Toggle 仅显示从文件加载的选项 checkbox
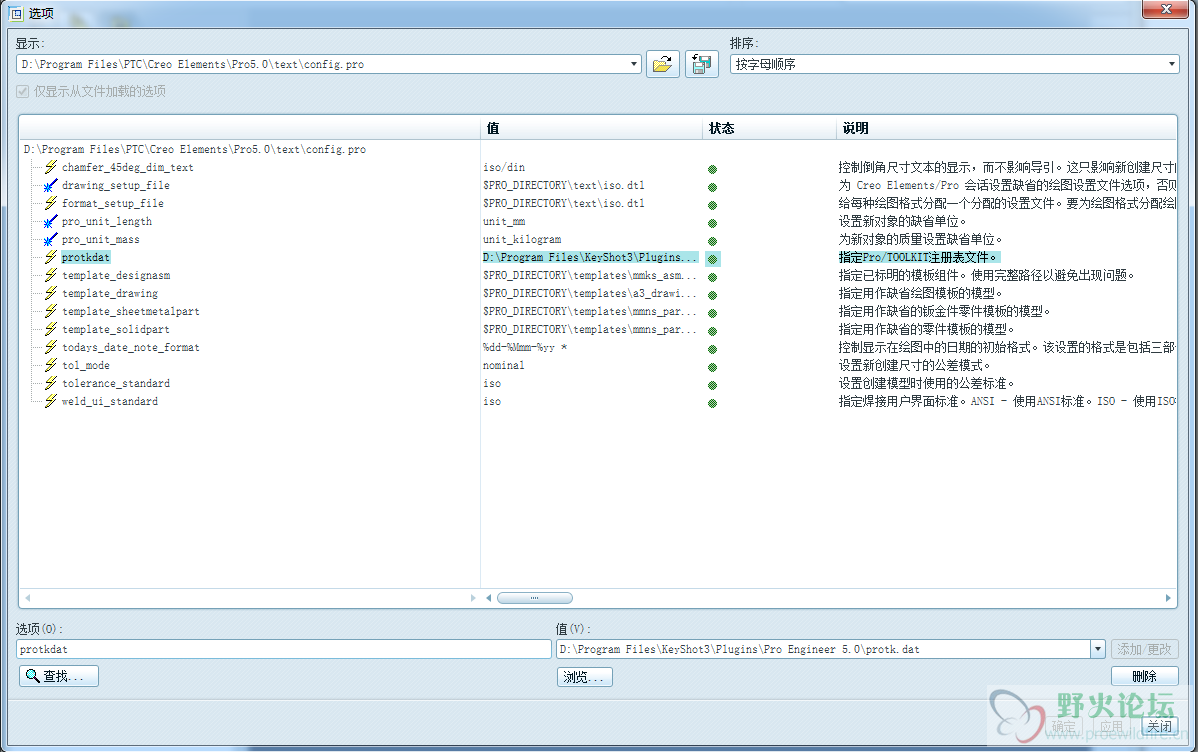 [22, 91]
